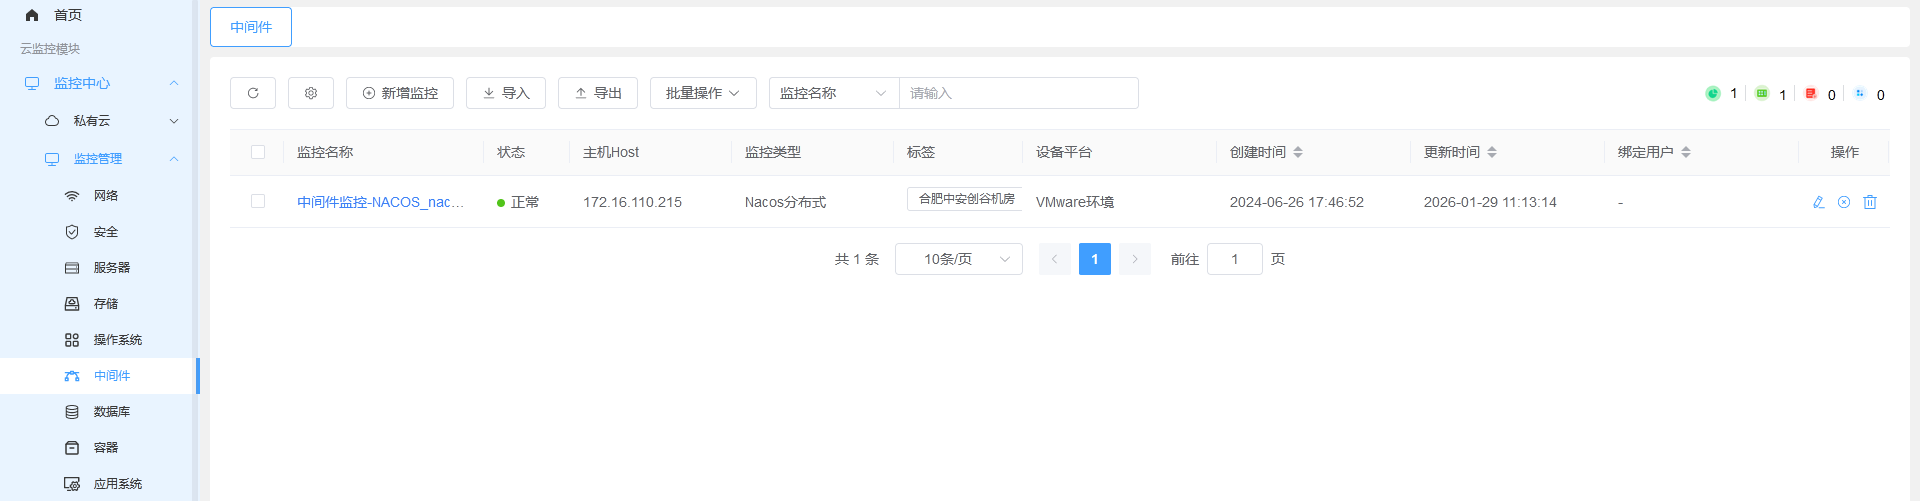Expand the 私有云 submenu chevron
Viewport: 1920px width, 501px height.
(174, 121)
